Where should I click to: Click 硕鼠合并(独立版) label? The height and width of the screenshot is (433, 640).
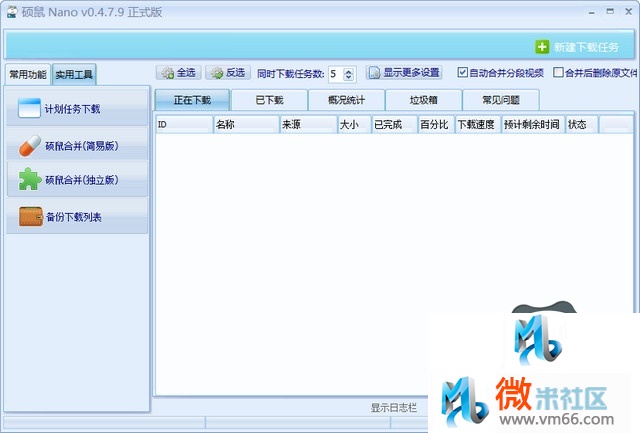(82, 180)
